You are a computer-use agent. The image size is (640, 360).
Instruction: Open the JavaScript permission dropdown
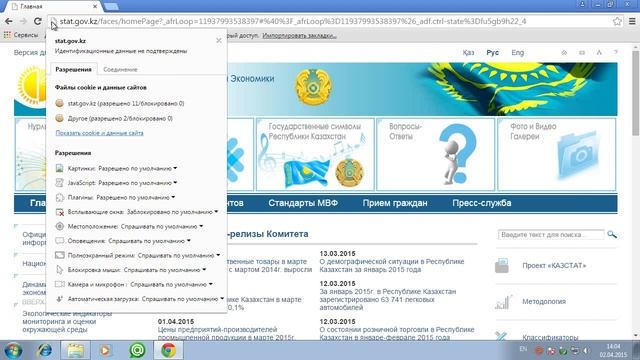(138, 183)
